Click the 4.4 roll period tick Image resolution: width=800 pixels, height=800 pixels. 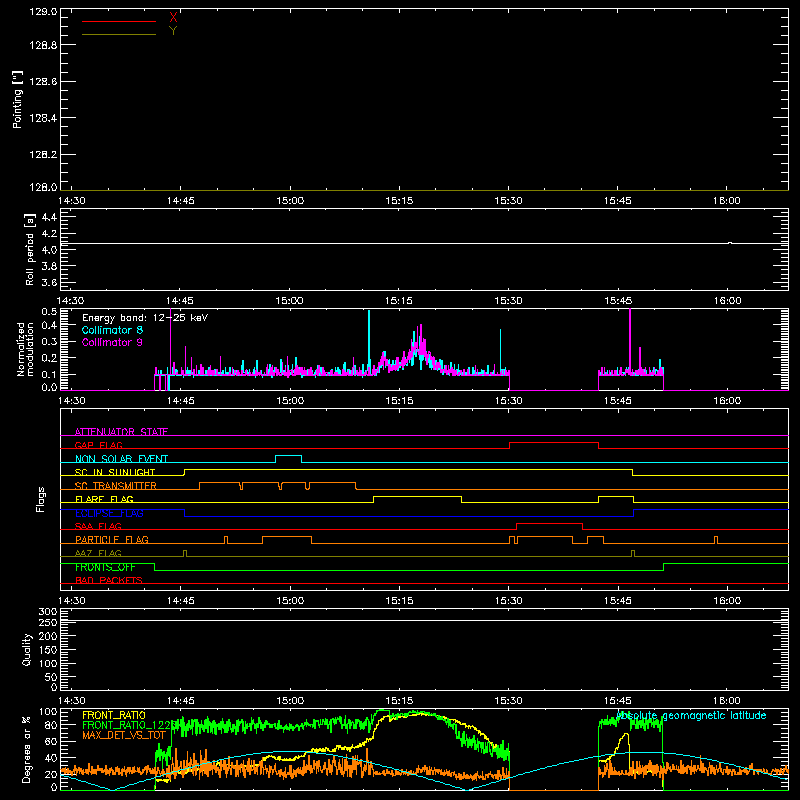49,218
